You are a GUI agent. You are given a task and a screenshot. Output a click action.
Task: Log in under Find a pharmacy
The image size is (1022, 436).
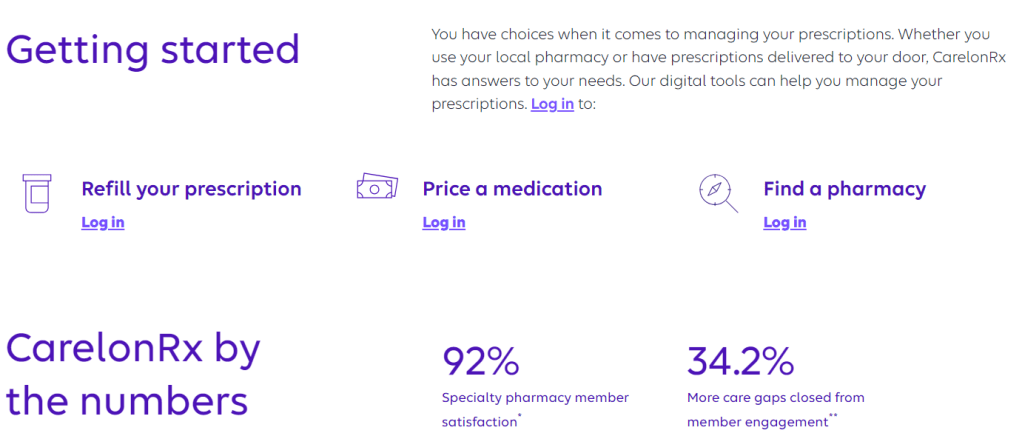785,222
